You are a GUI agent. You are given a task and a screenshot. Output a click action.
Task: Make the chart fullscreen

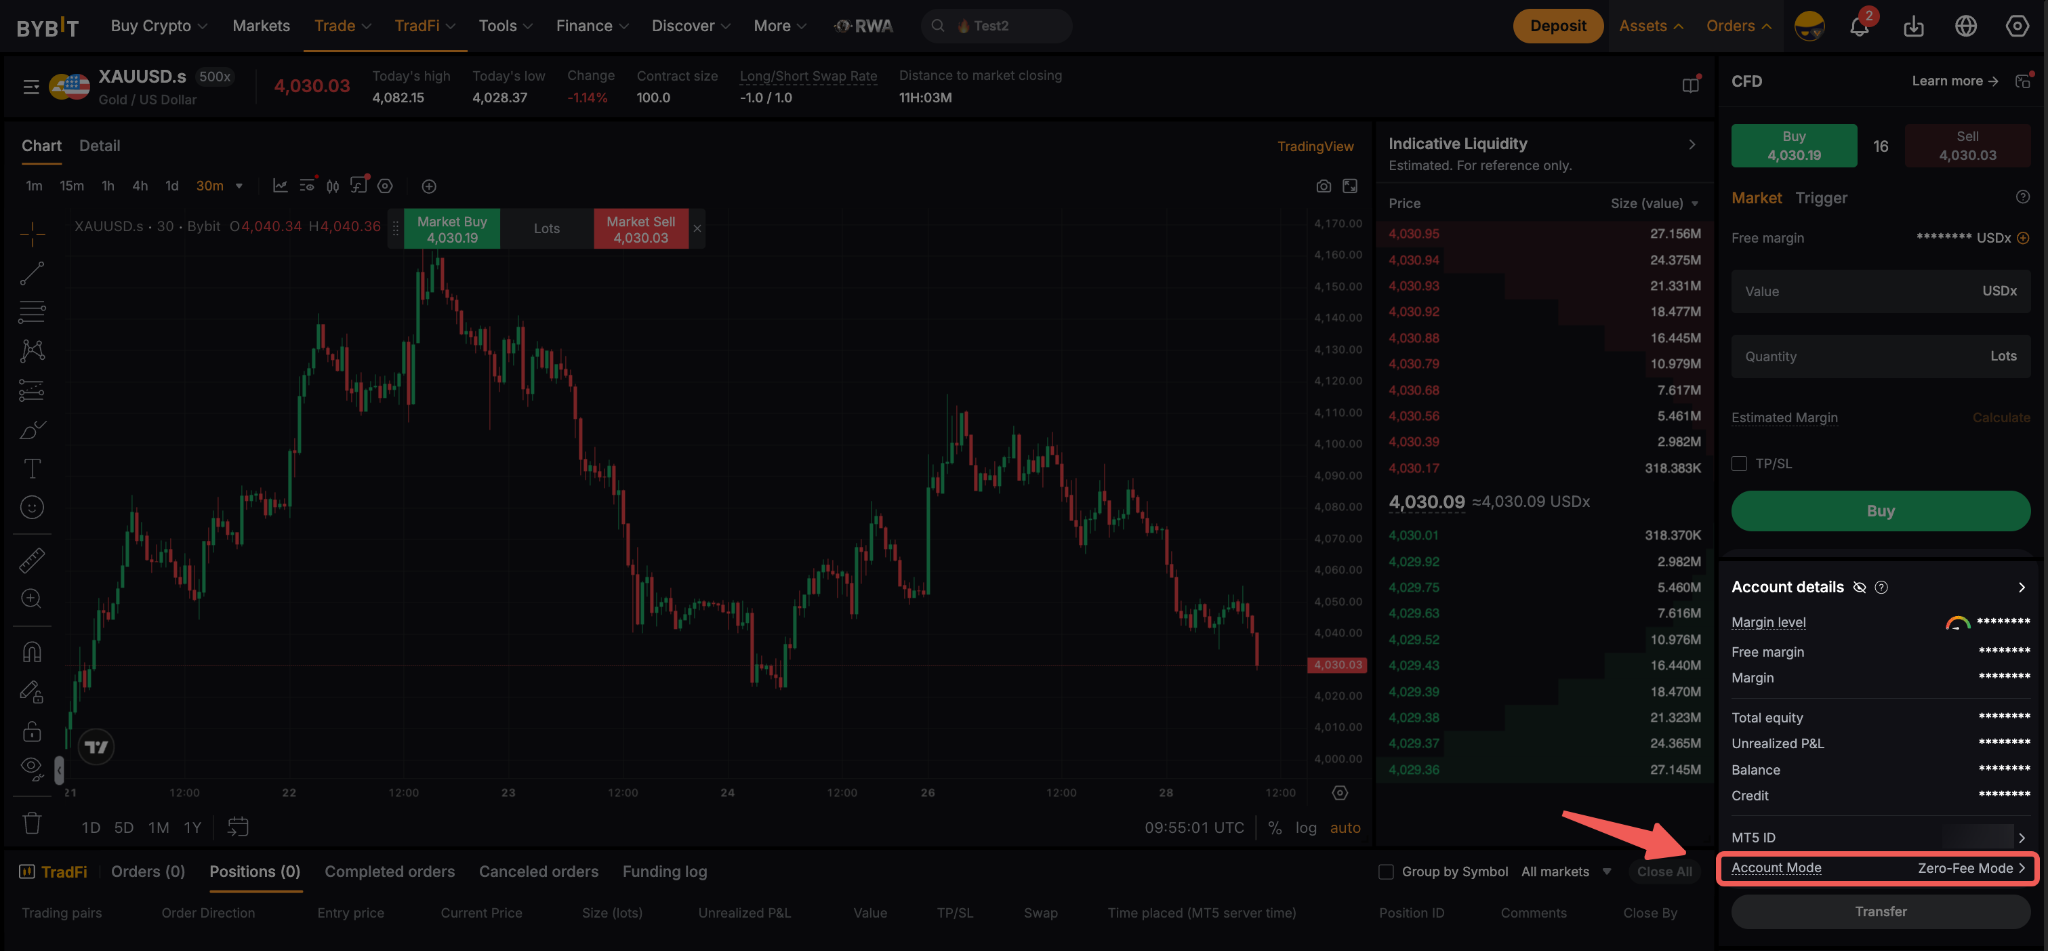point(1350,186)
